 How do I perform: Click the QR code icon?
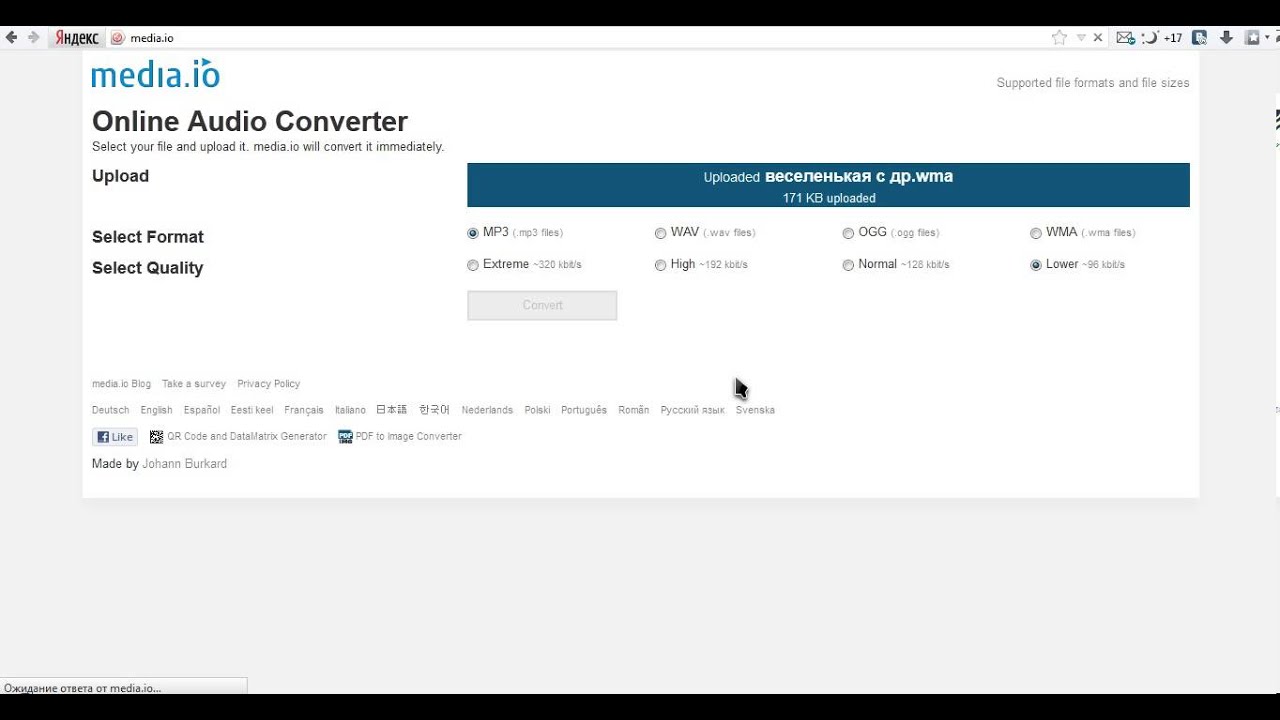coord(156,437)
